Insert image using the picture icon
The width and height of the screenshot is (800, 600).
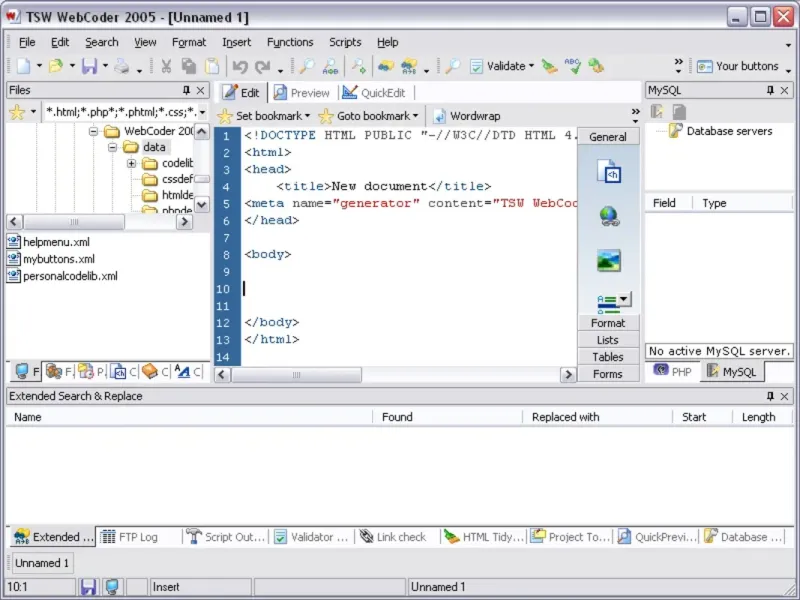(x=609, y=260)
